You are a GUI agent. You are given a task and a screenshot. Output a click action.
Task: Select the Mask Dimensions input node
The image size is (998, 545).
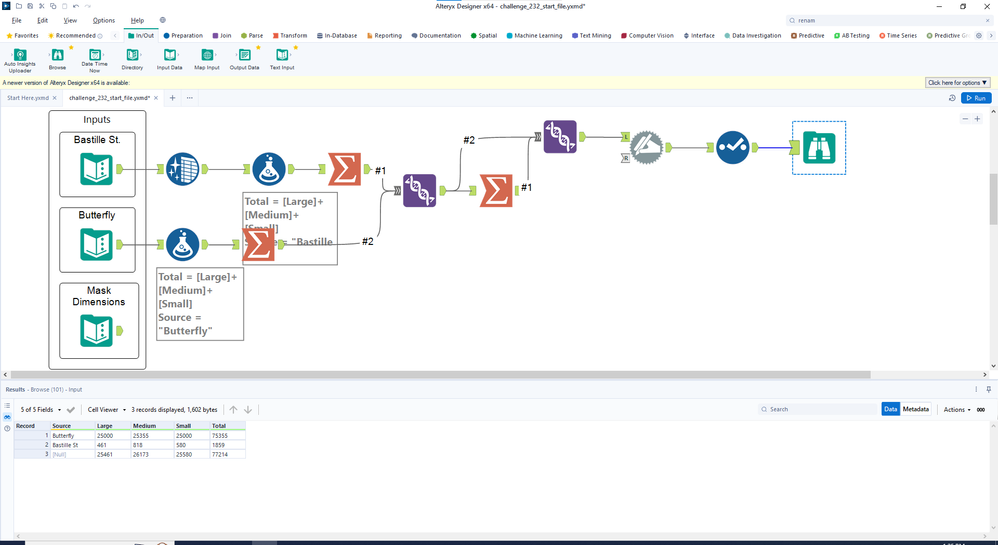97,331
